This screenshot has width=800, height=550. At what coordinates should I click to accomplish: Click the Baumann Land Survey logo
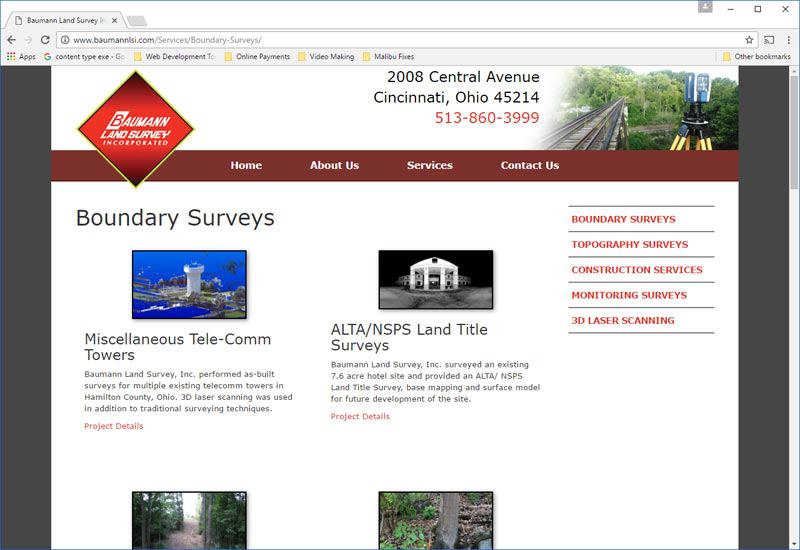point(135,129)
